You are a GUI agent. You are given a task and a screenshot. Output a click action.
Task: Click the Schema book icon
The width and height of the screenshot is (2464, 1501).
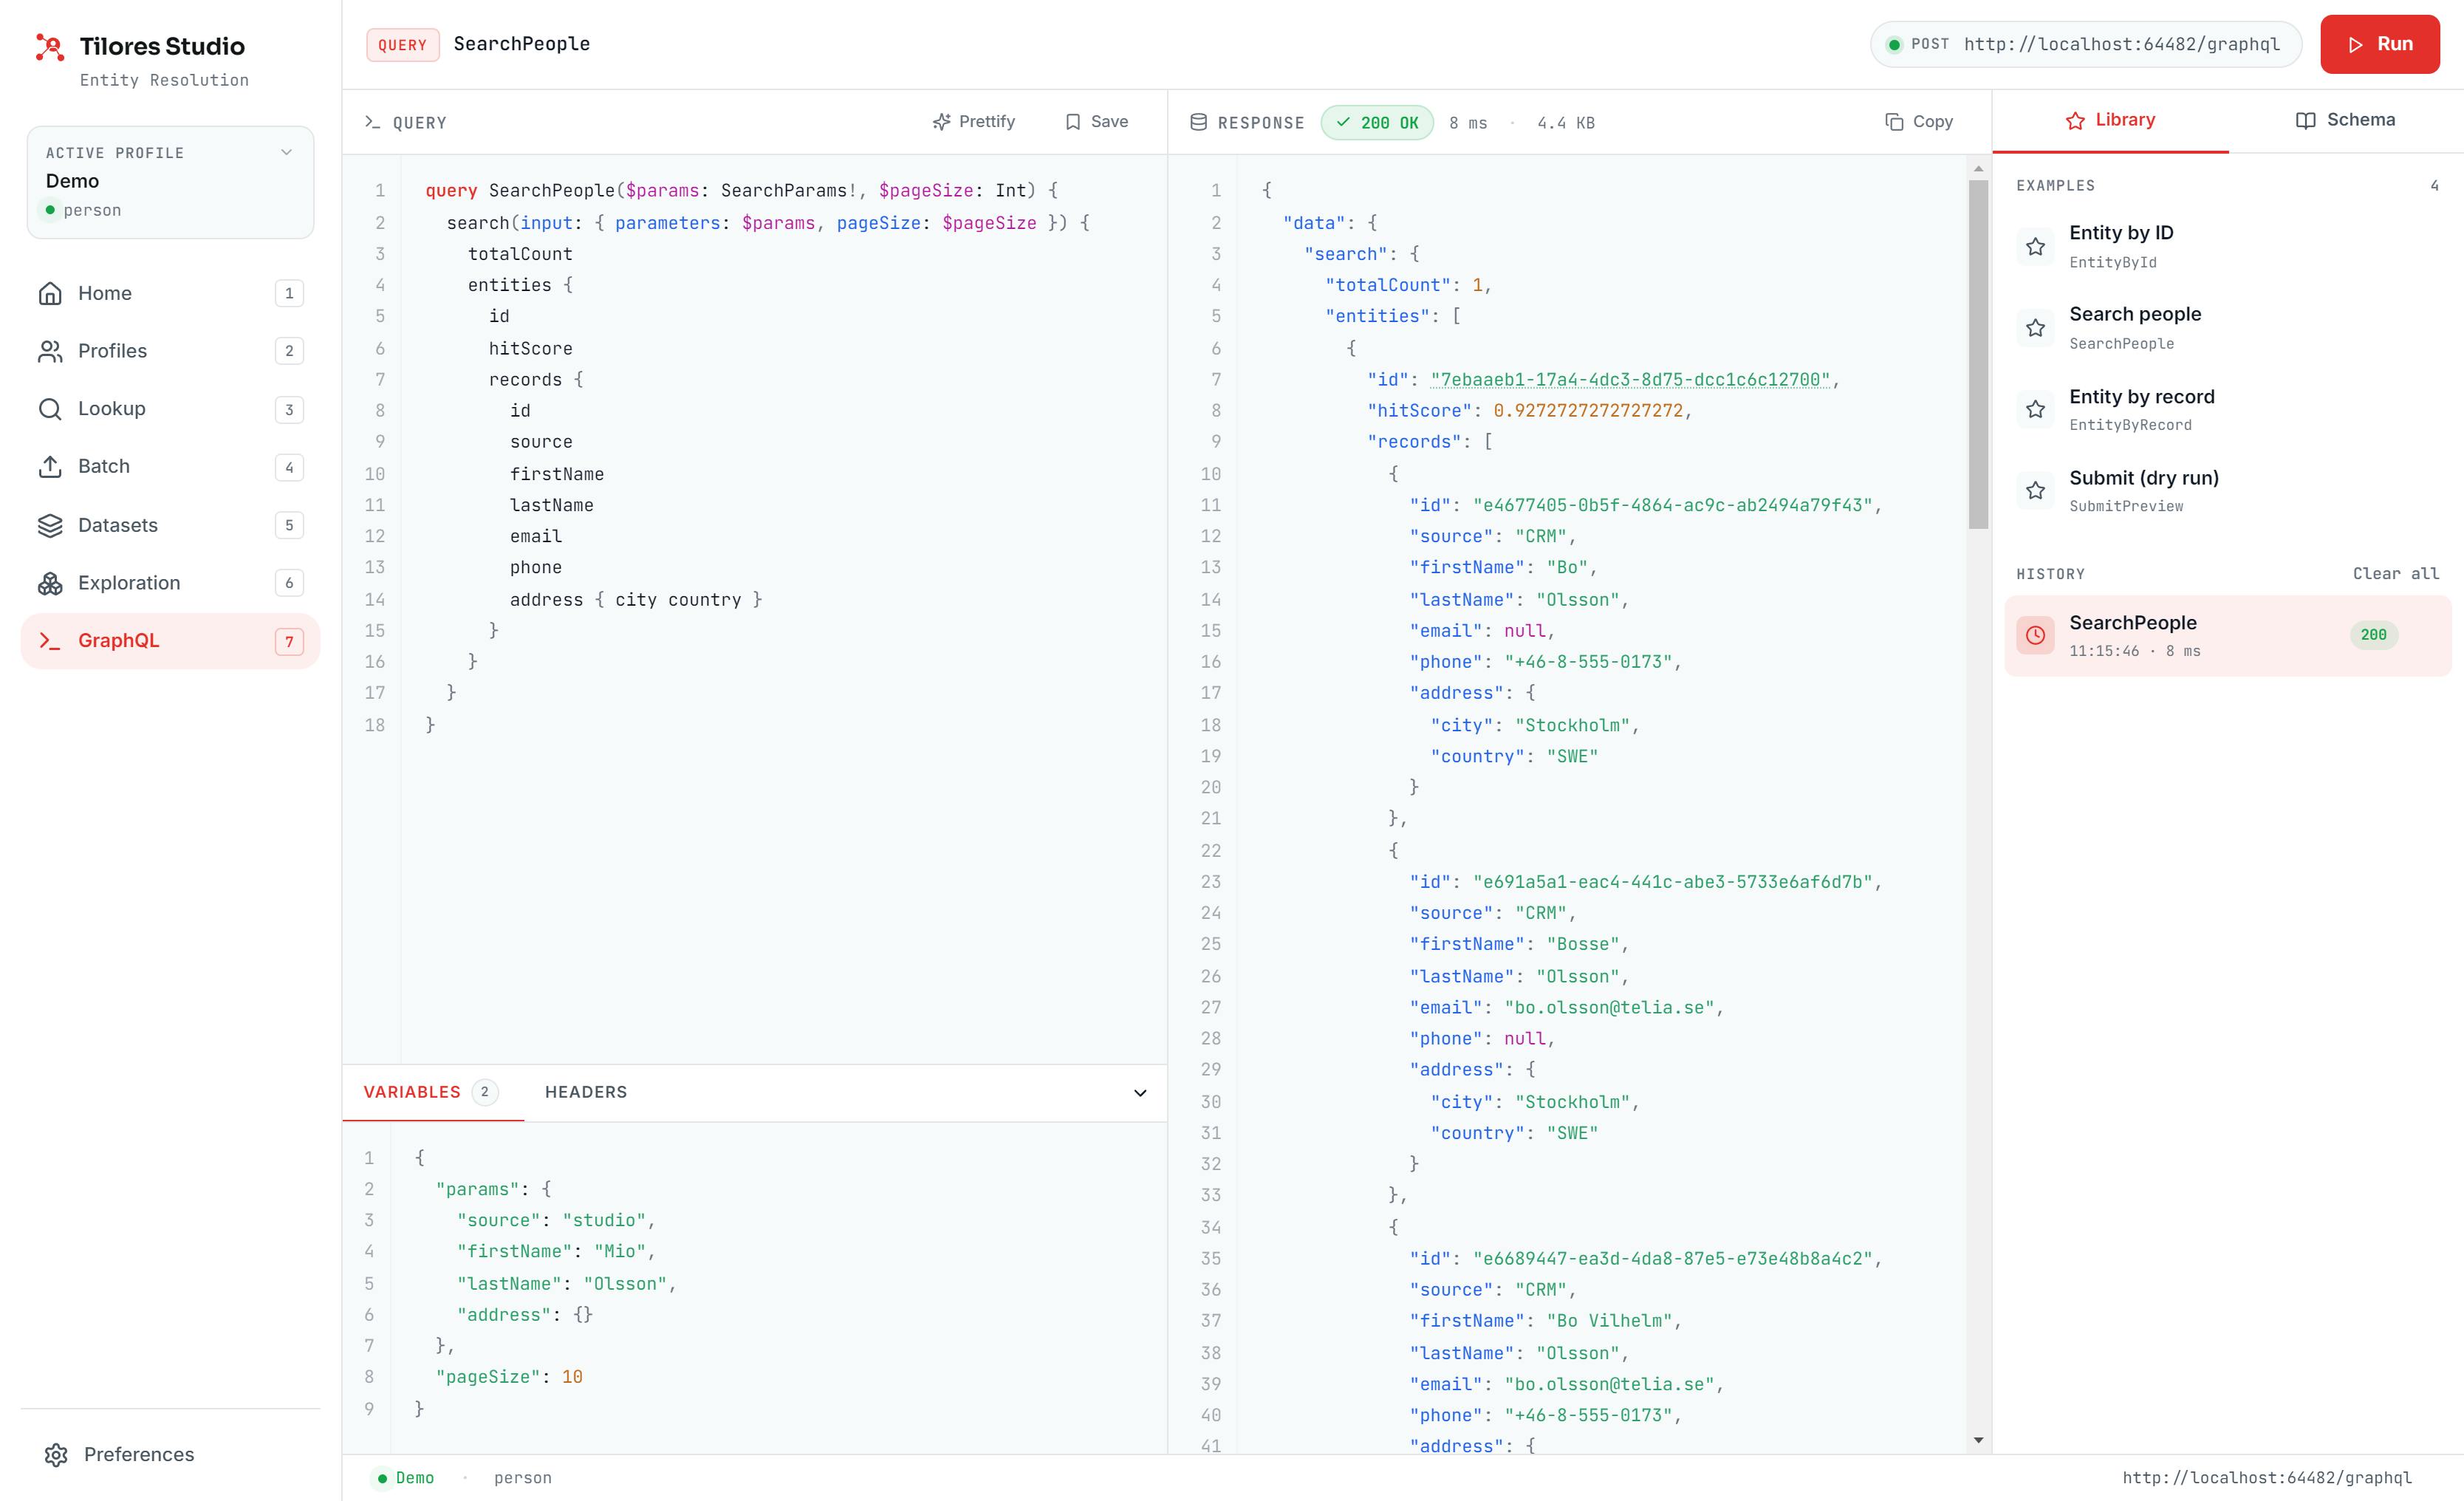tap(2306, 121)
